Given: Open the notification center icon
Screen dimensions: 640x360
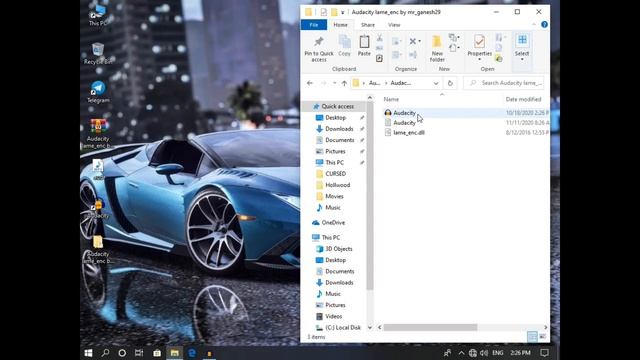Looking at the screenshot, I should coord(544,353).
